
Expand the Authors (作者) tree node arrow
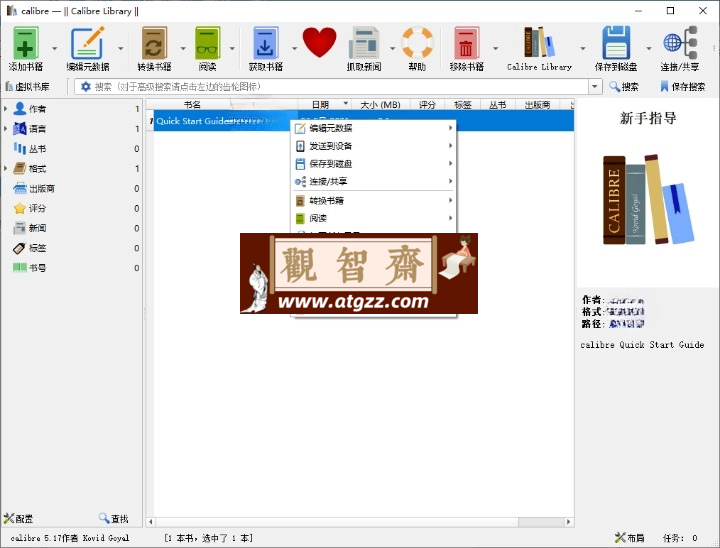pos(5,109)
